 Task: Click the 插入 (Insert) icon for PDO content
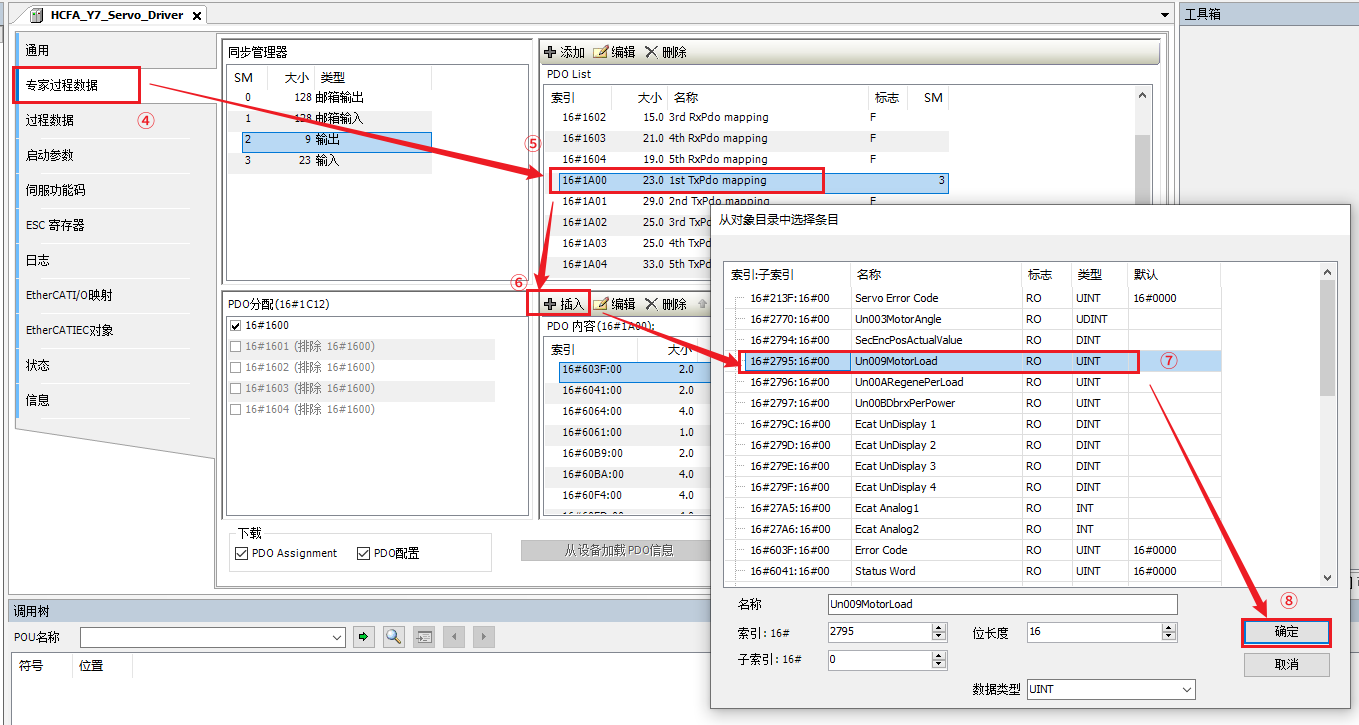pyautogui.click(x=550, y=304)
